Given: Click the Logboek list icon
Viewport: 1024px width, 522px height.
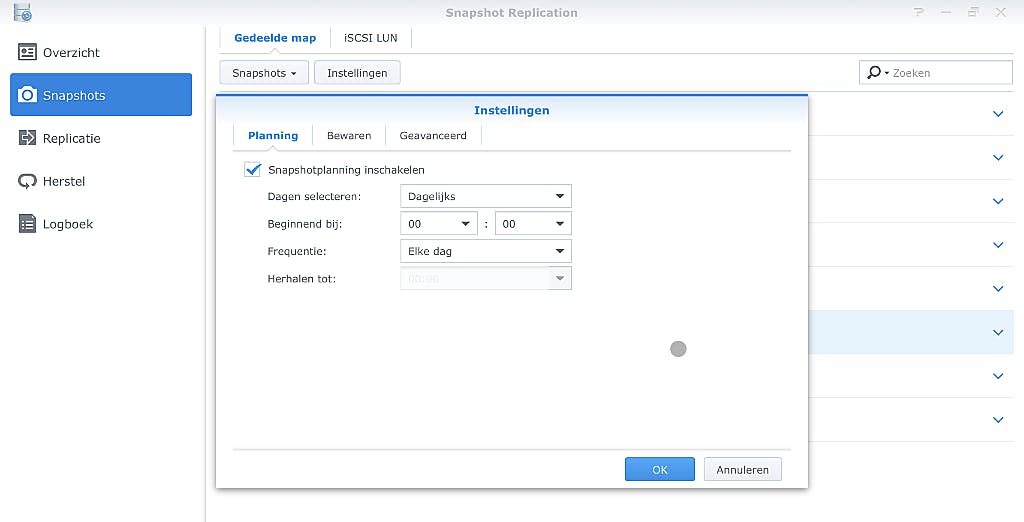Looking at the screenshot, I should (x=27, y=224).
